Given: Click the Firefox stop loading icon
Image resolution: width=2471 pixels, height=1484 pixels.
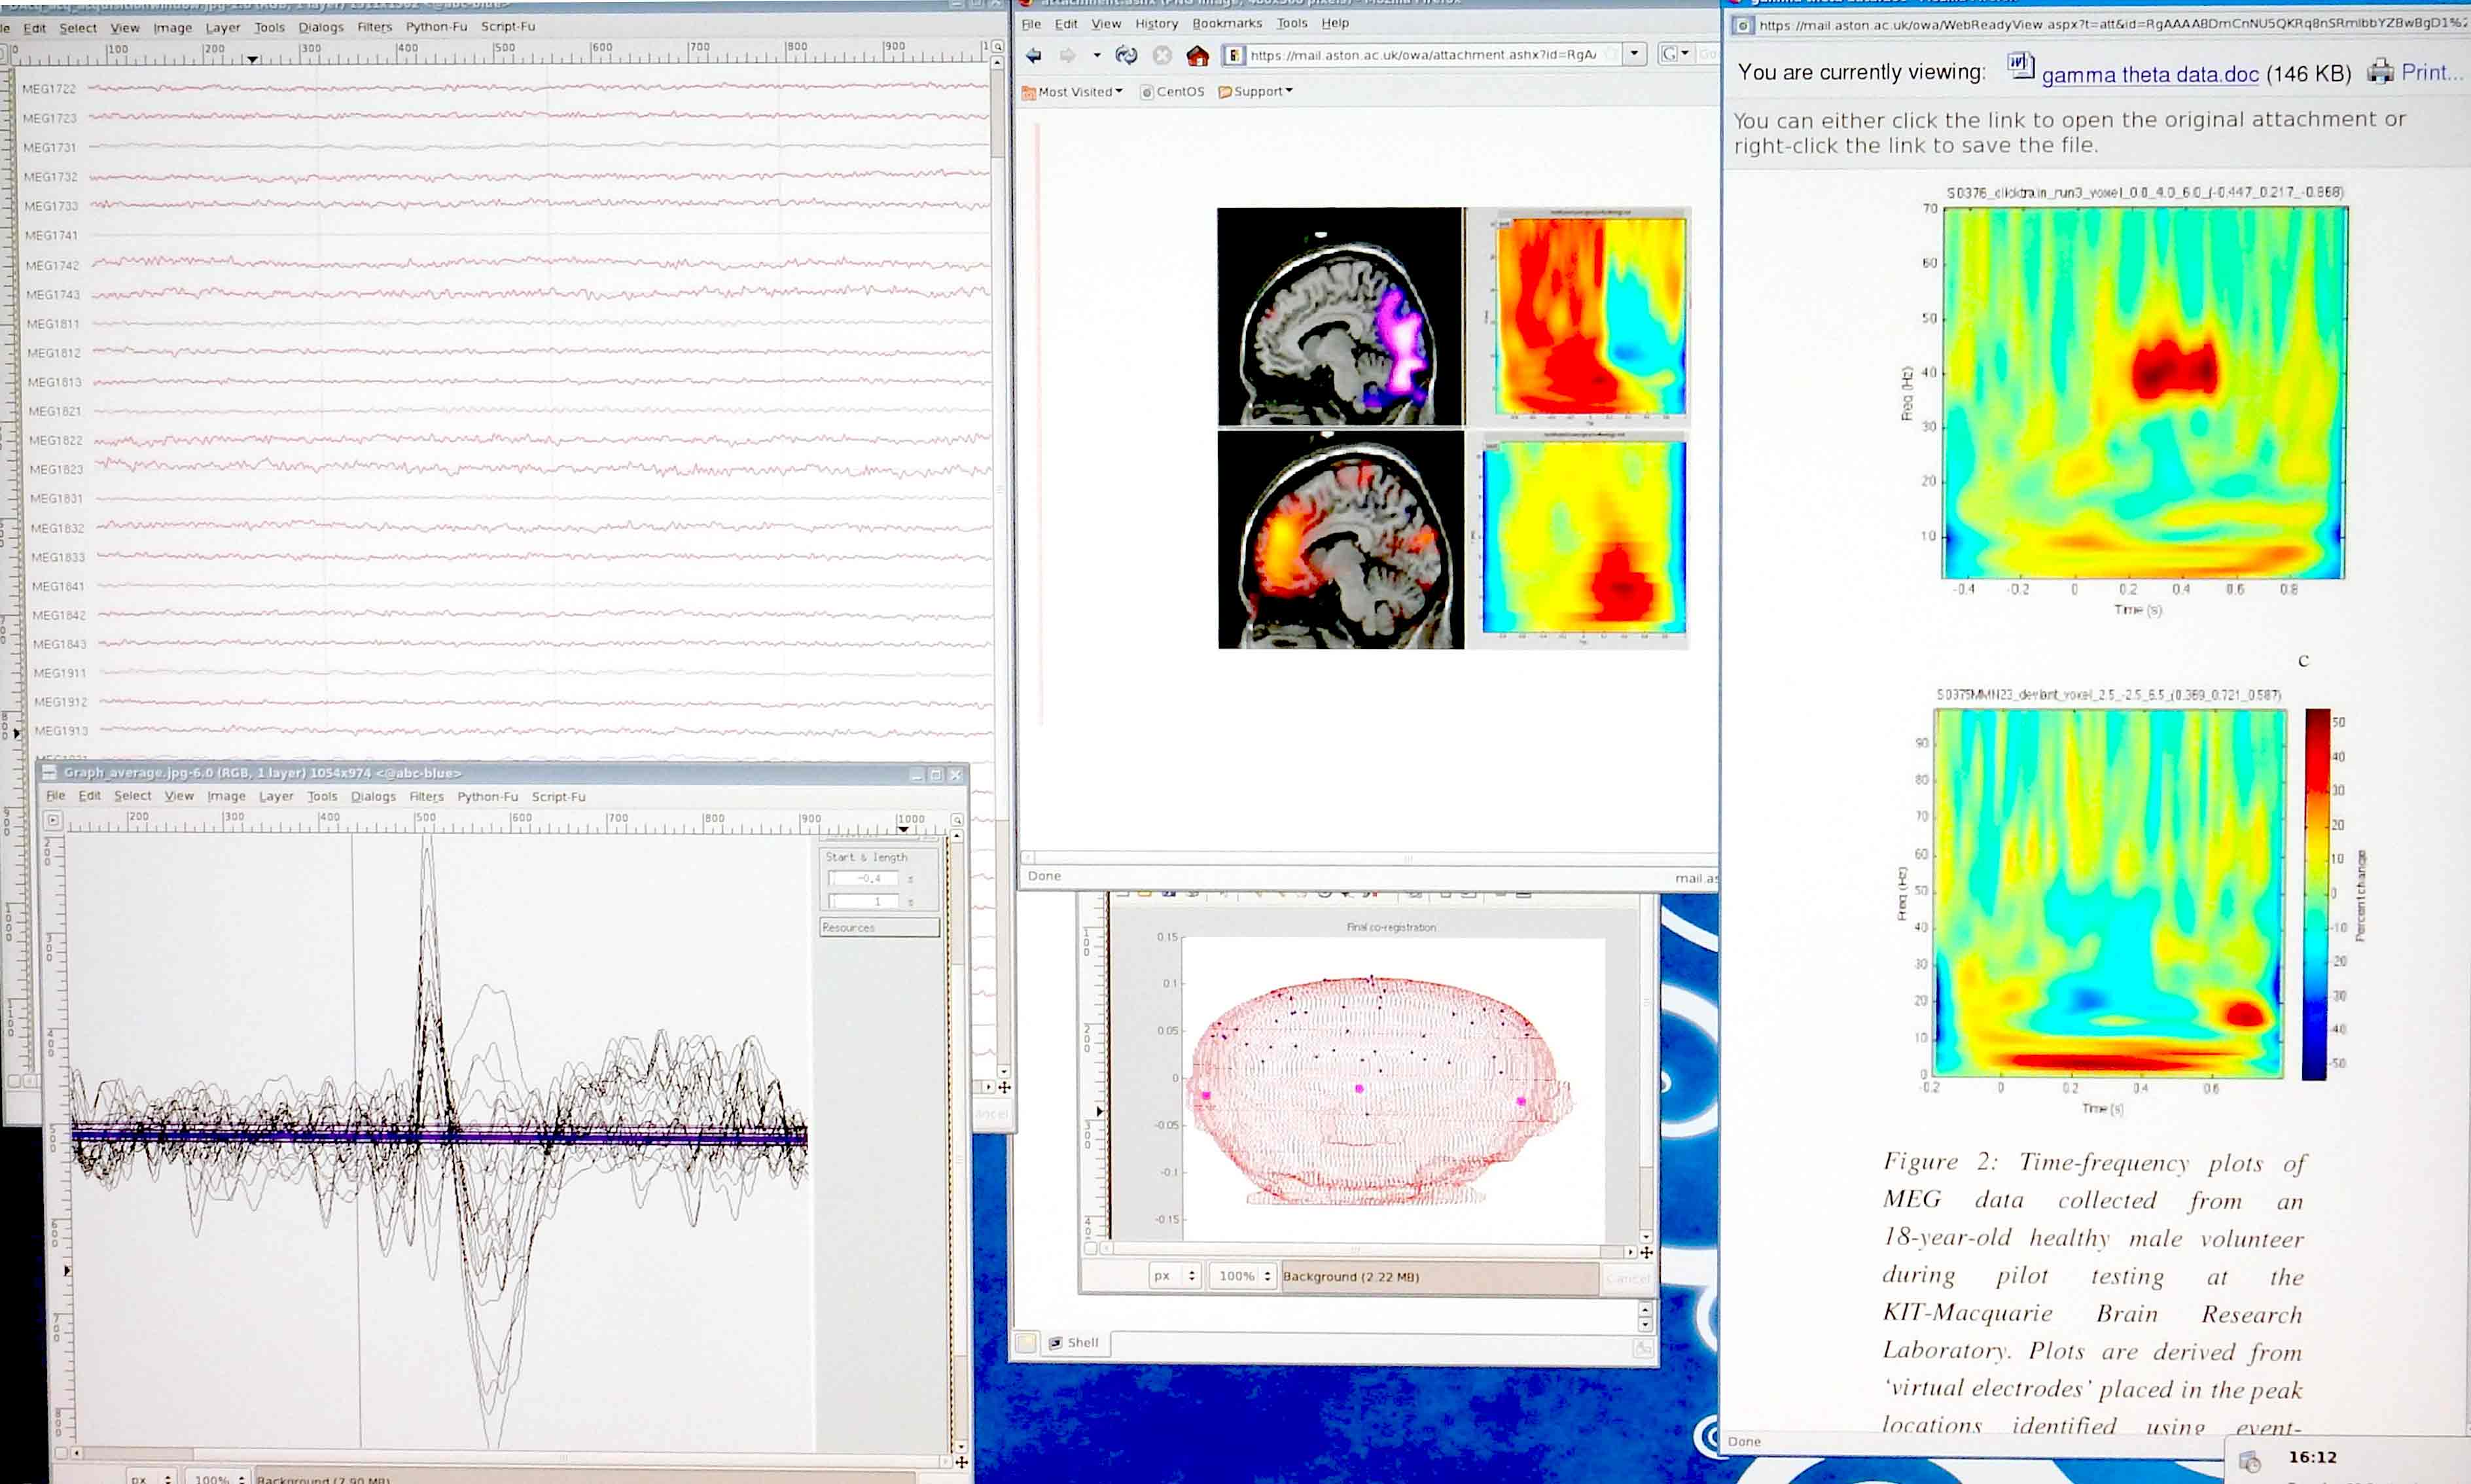Looking at the screenshot, I should pyautogui.click(x=1162, y=55).
